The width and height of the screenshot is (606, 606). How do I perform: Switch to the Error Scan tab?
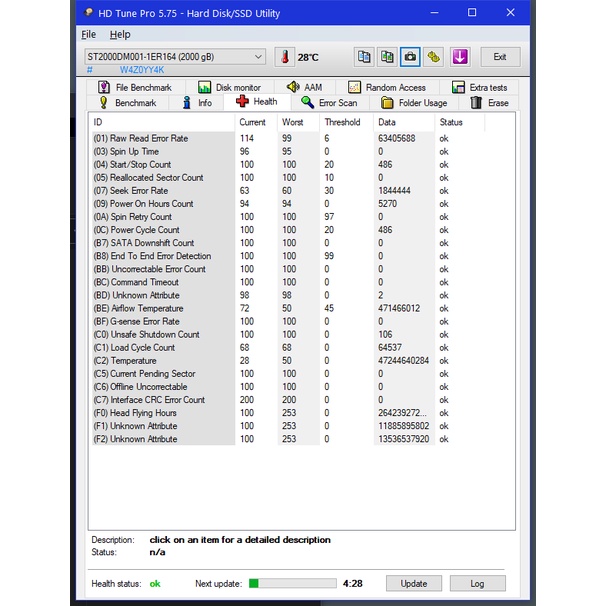(328, 103)
